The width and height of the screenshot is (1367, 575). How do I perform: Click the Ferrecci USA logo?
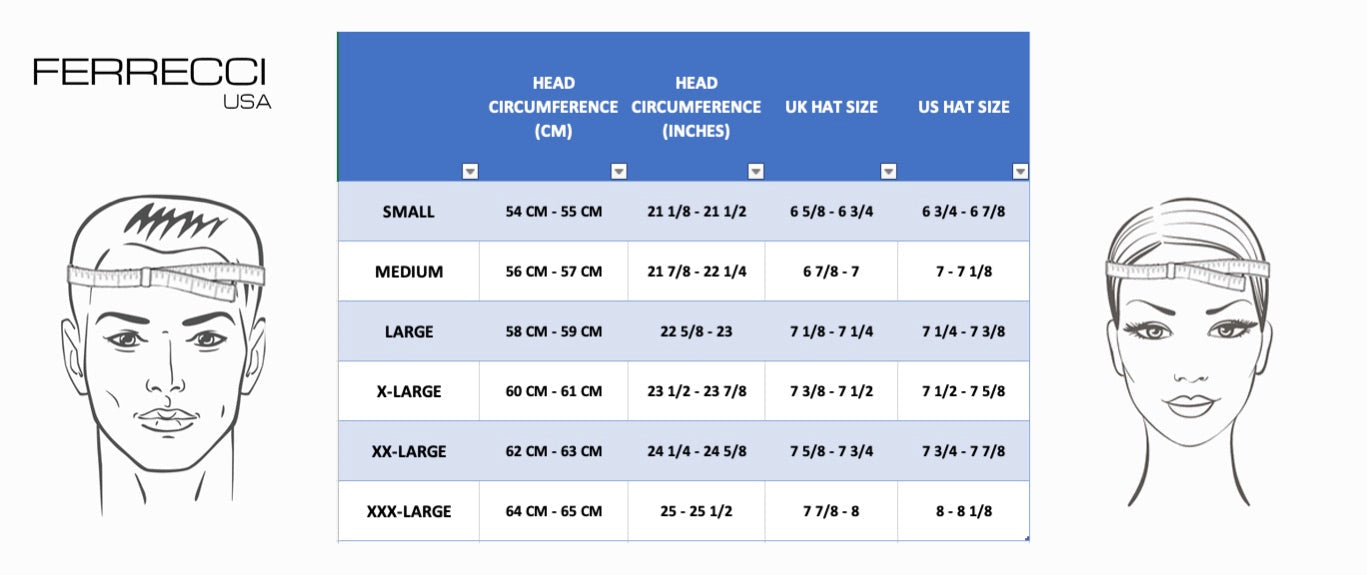[x=152, y=82]
